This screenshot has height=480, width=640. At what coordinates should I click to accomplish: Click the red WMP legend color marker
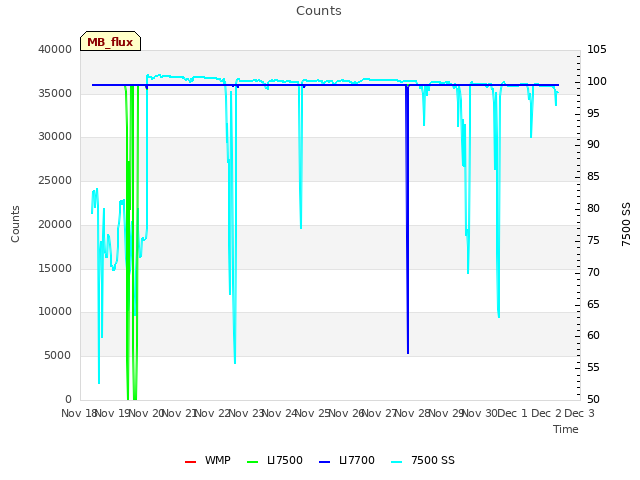191,462
